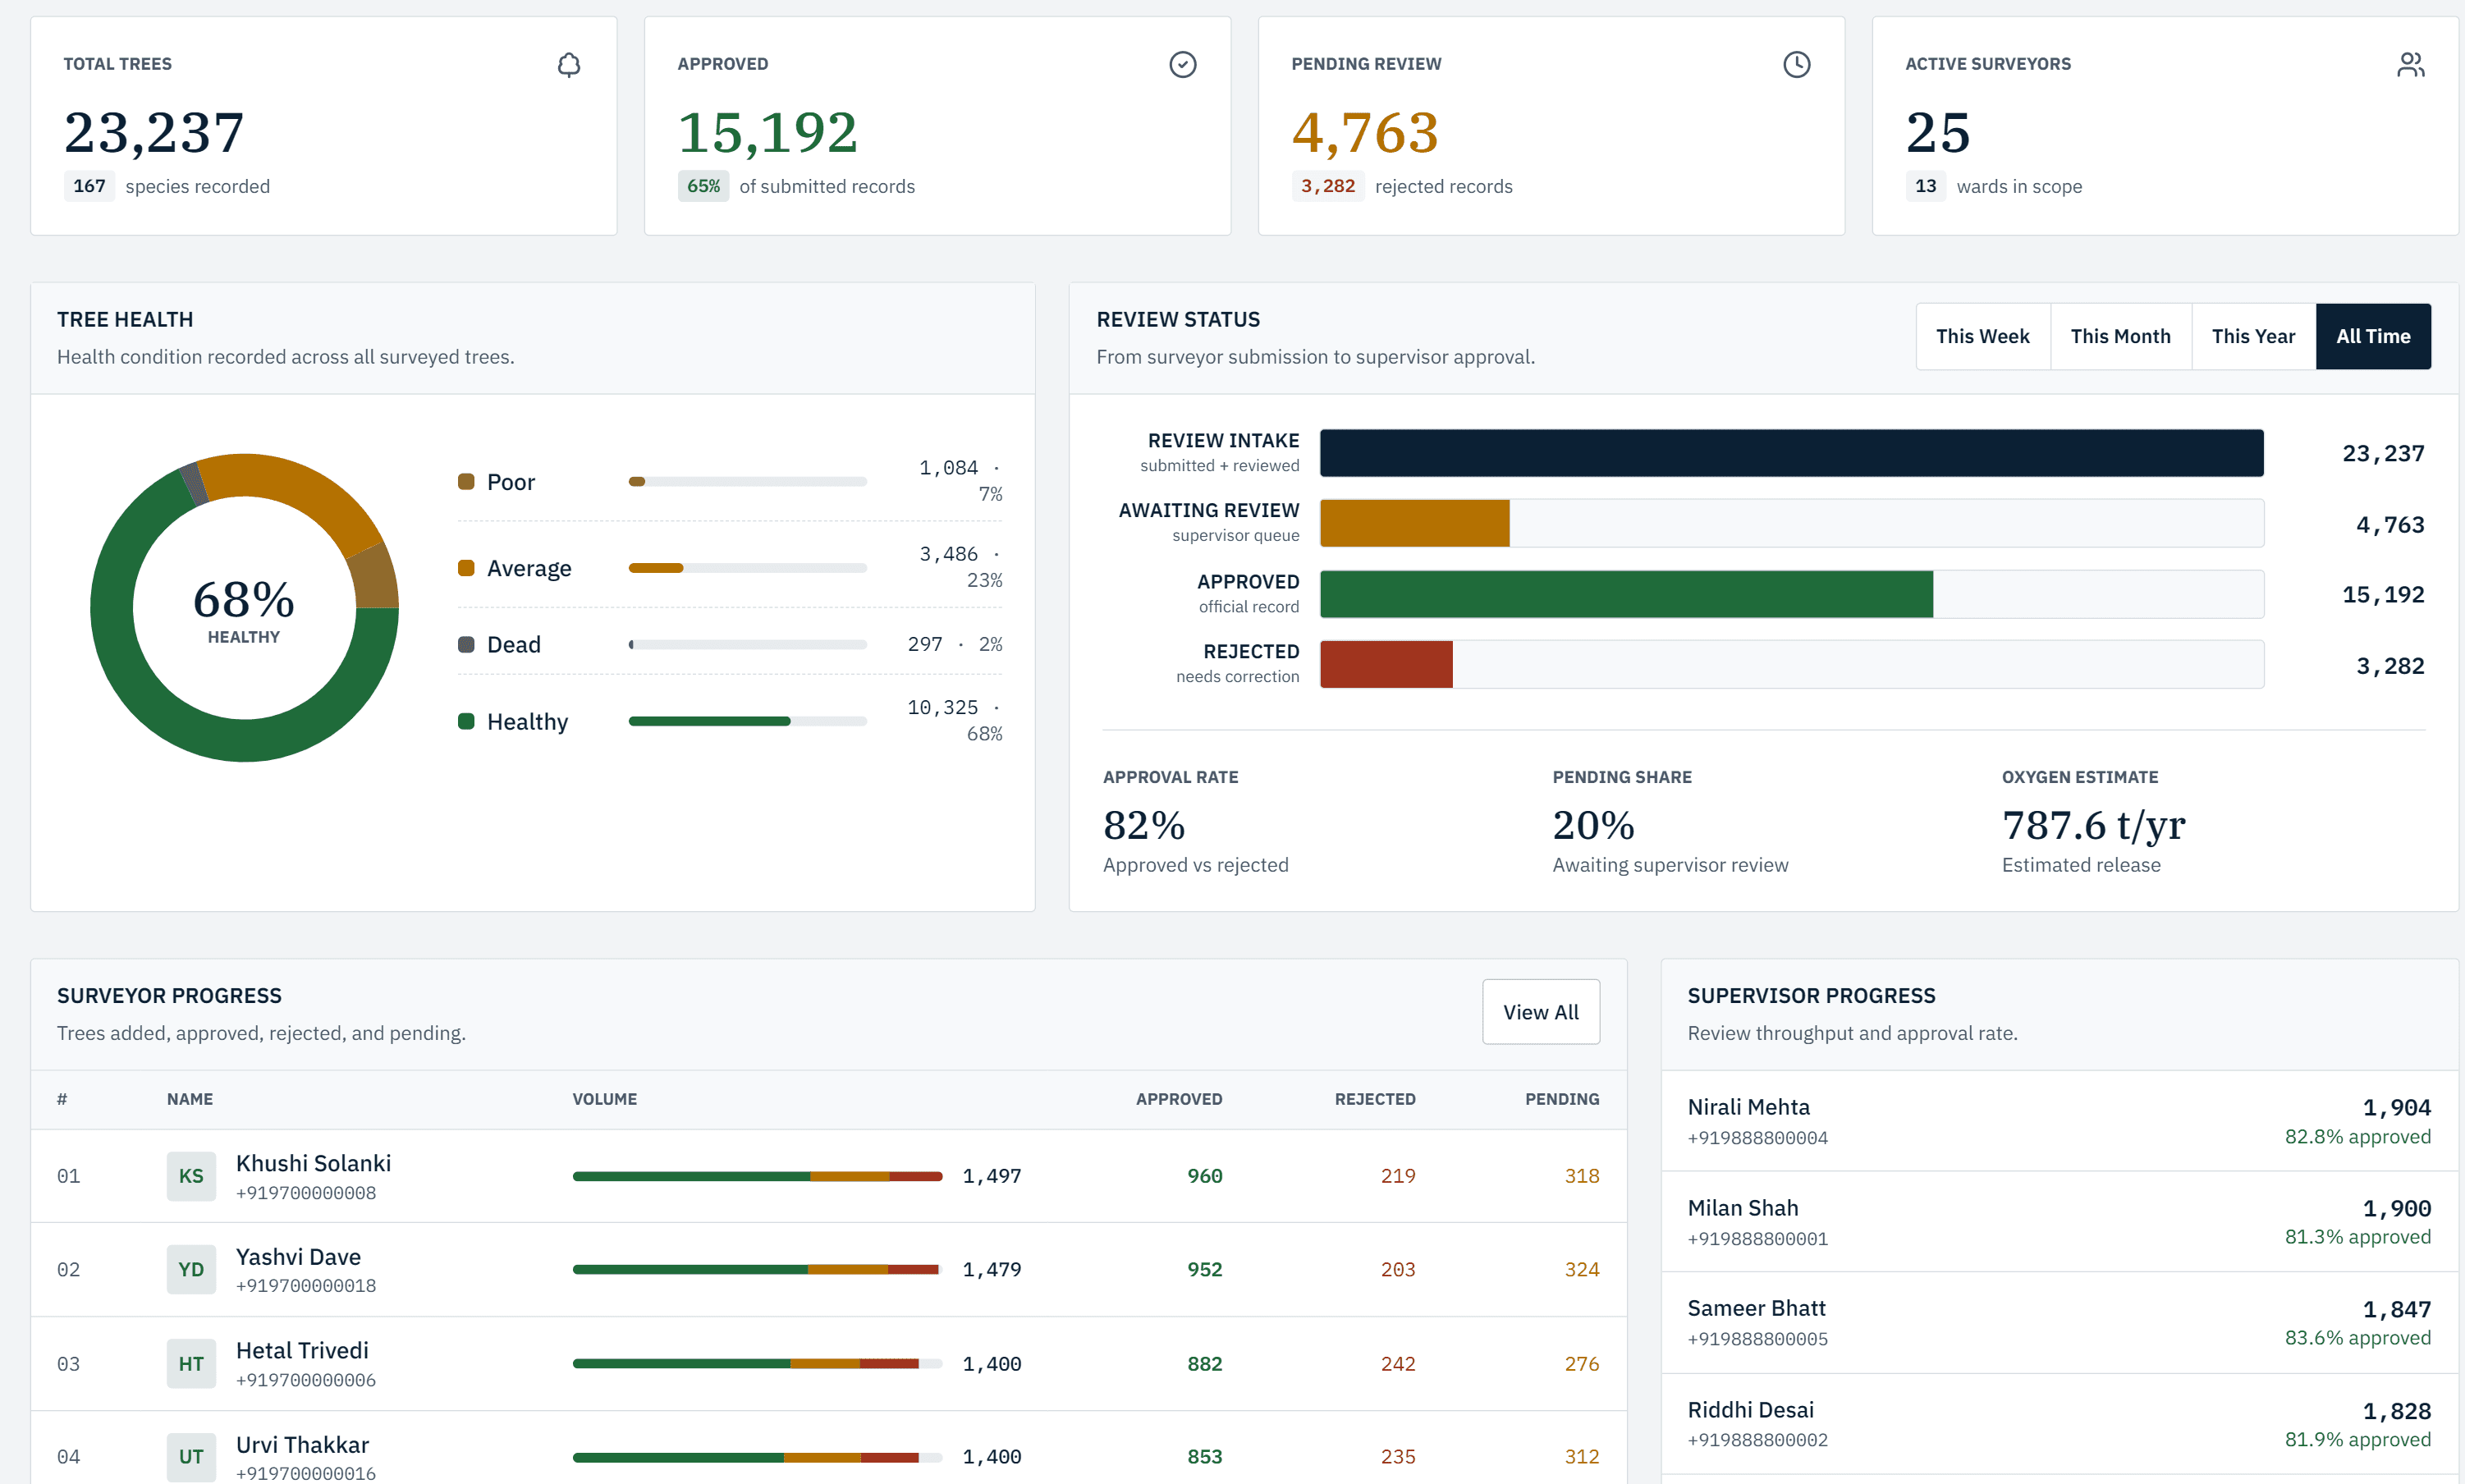Click the Rejected column header
The image size is (2465, 1484).
[1375, 1099]
